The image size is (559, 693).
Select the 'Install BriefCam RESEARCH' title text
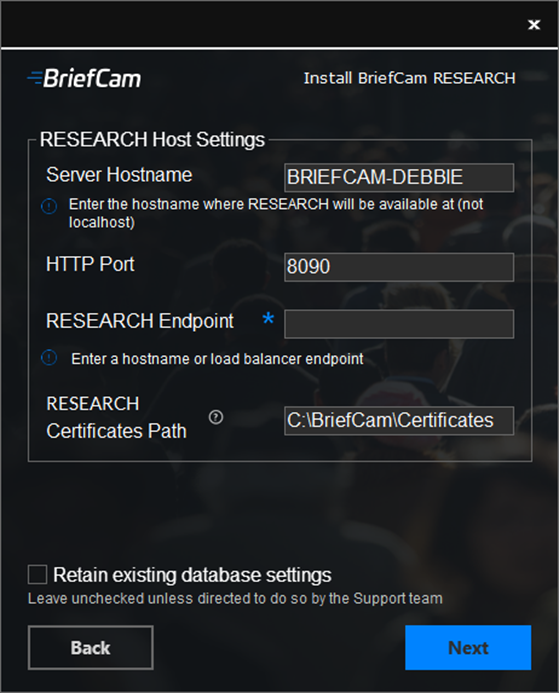[x=409, y=78]
